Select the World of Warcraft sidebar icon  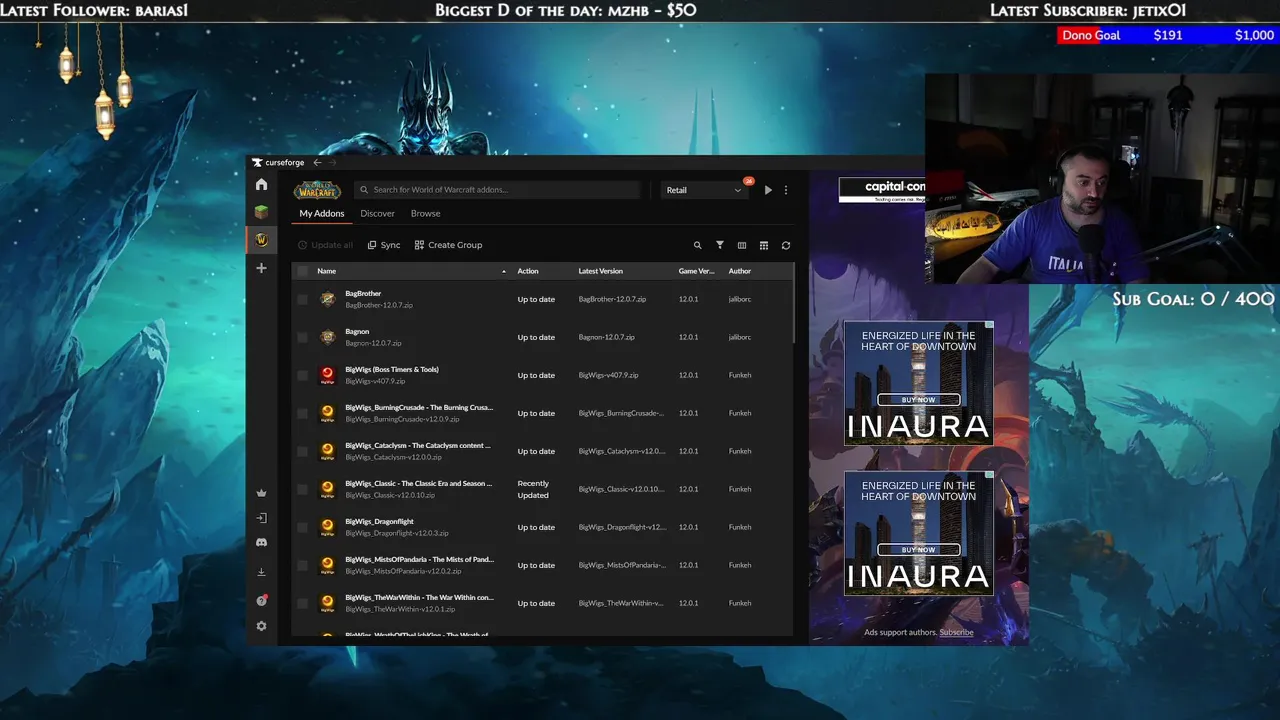[261, 240]
